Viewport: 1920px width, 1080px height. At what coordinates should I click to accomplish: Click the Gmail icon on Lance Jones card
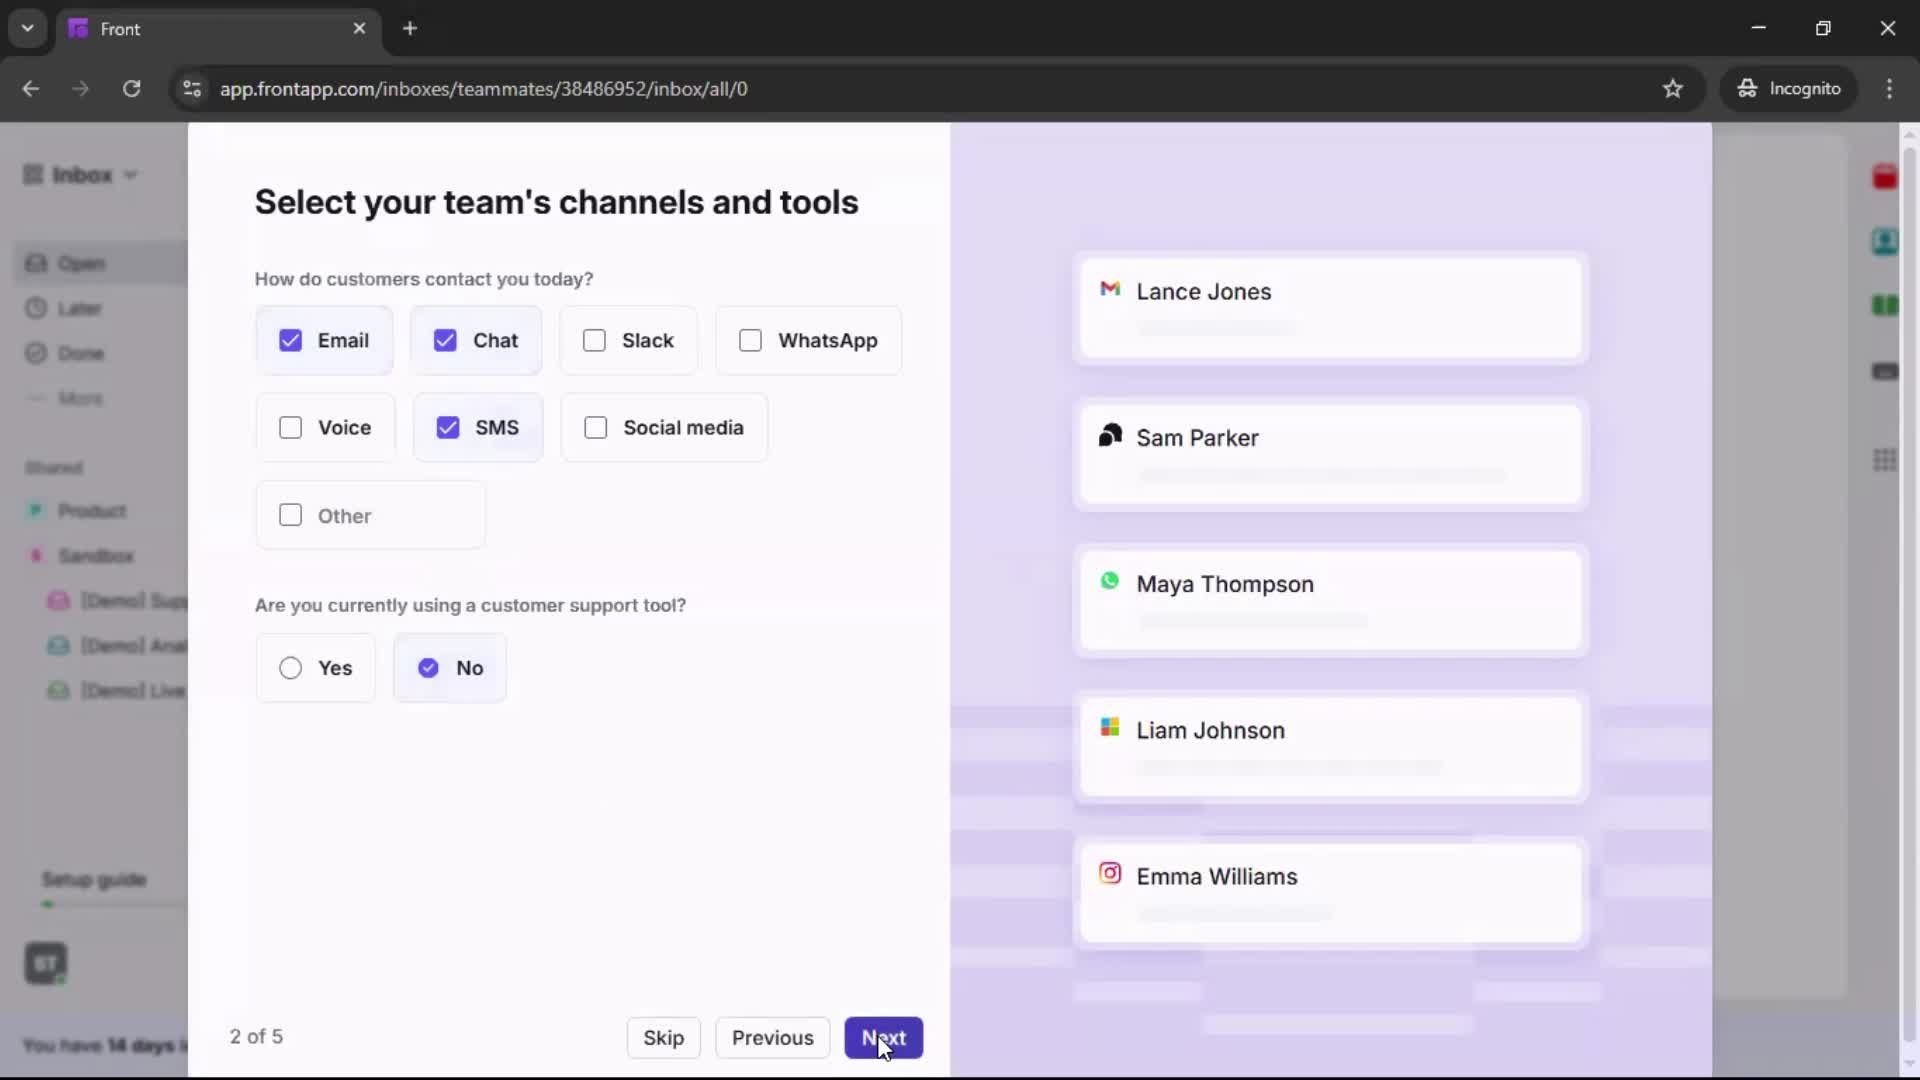(x=1110, y=289)
